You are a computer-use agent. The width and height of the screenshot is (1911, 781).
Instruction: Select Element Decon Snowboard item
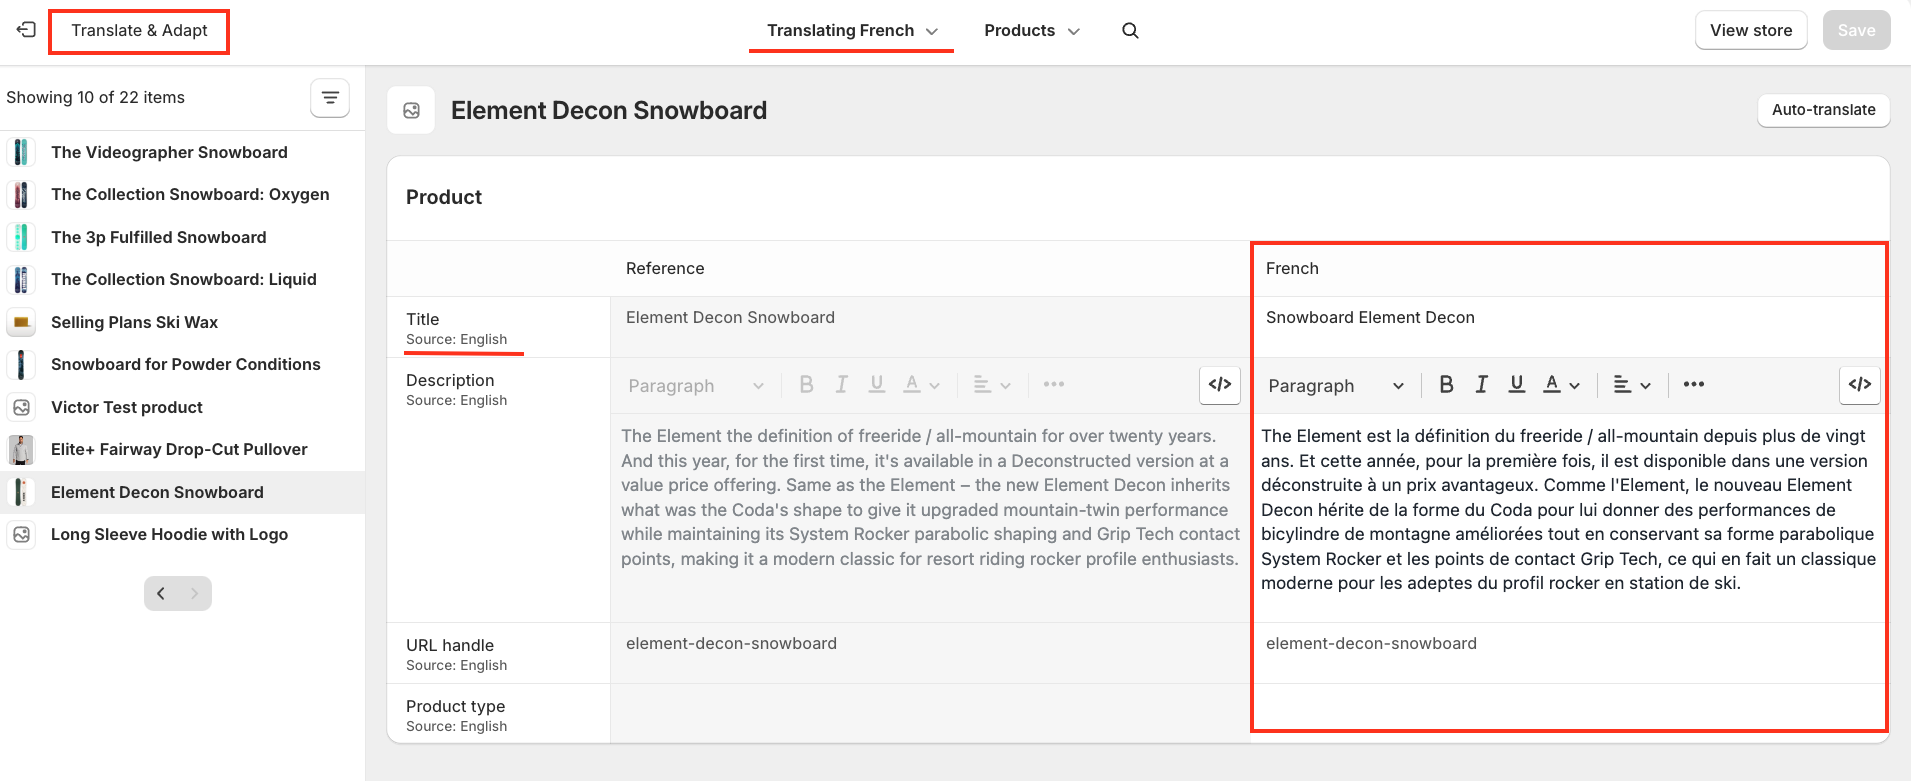(182, 492)
